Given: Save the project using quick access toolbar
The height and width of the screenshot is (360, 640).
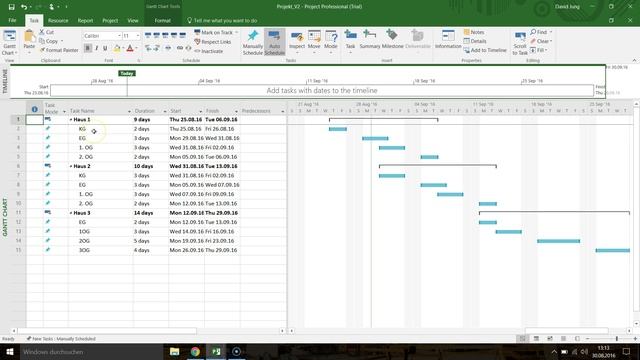Looking at the screenshot, I should [11, 7].
